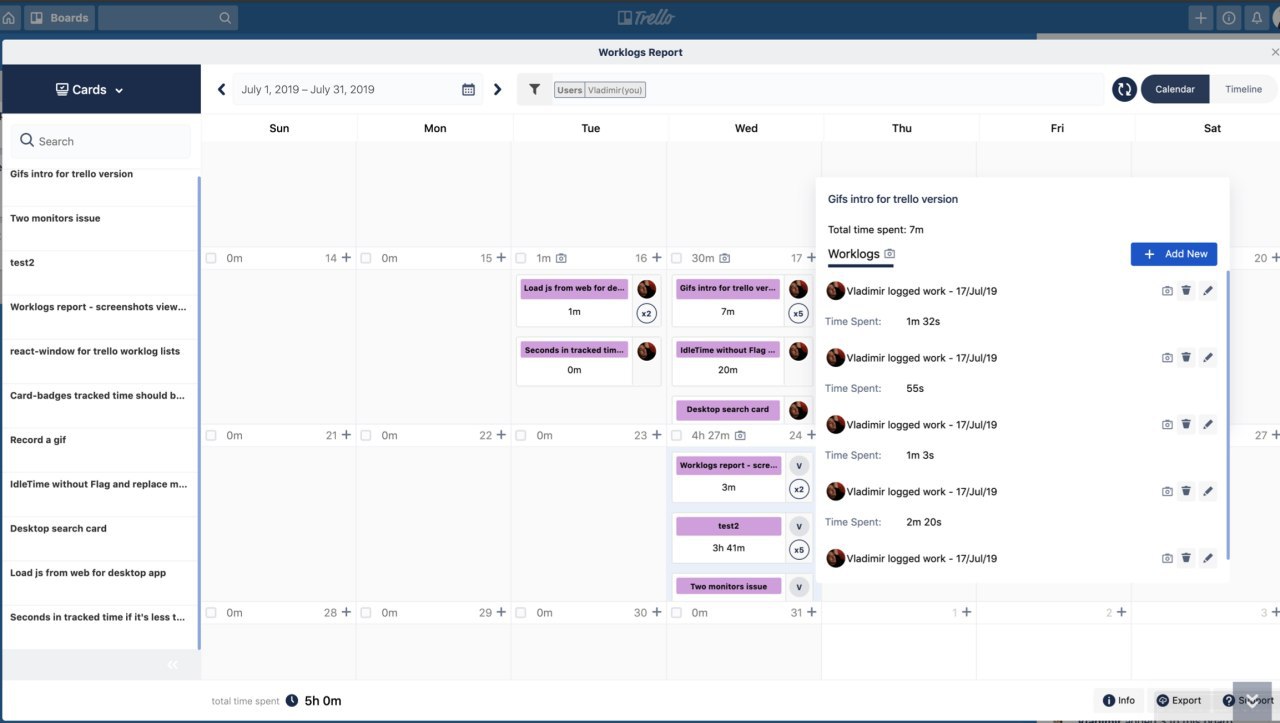Click the create plus icon in header
This screenshot has height=723, width=1280.
coord(1201,18)
